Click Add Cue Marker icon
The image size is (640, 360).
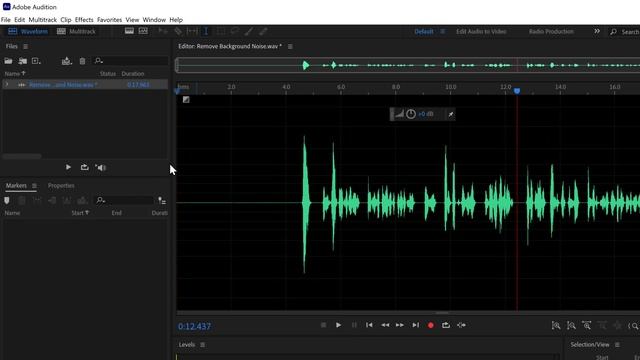click(7, 200)
